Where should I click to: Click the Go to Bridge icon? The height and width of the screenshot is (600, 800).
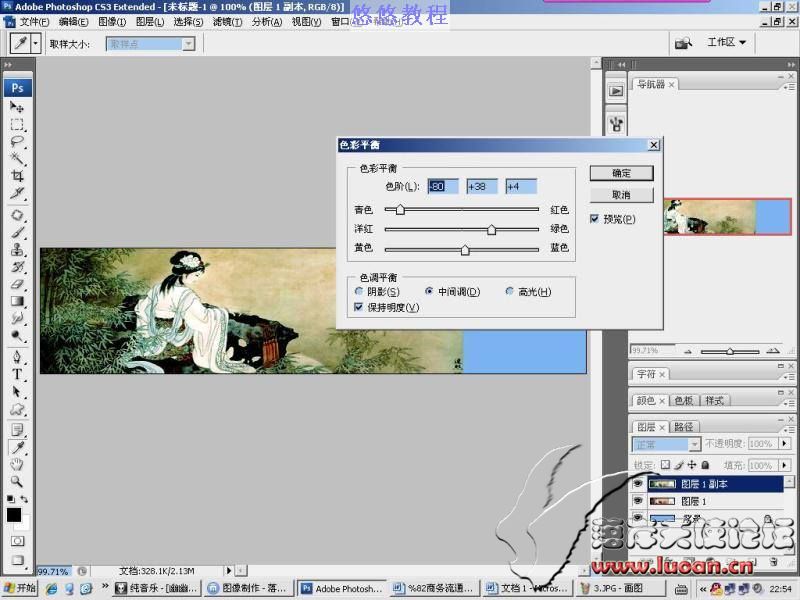pyautogui.click(x=683, y=43)
